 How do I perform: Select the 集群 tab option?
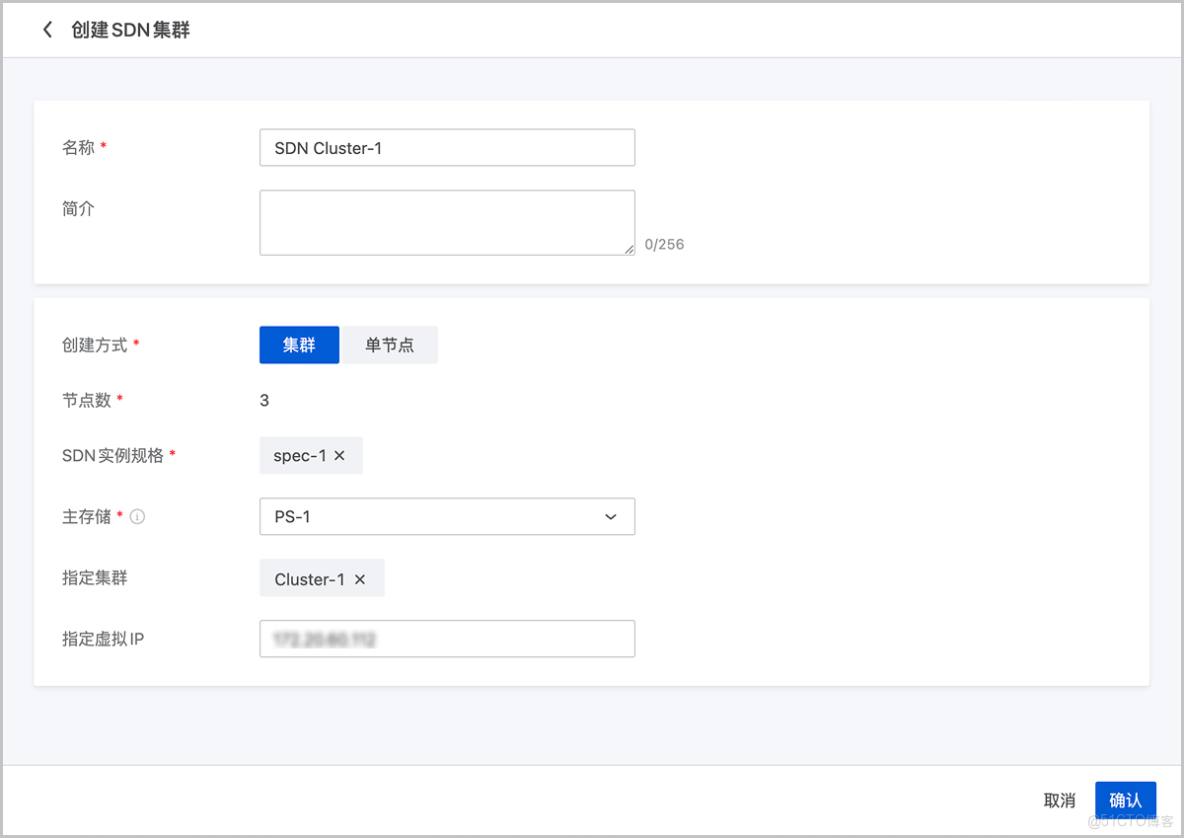[x=299, y=344]
